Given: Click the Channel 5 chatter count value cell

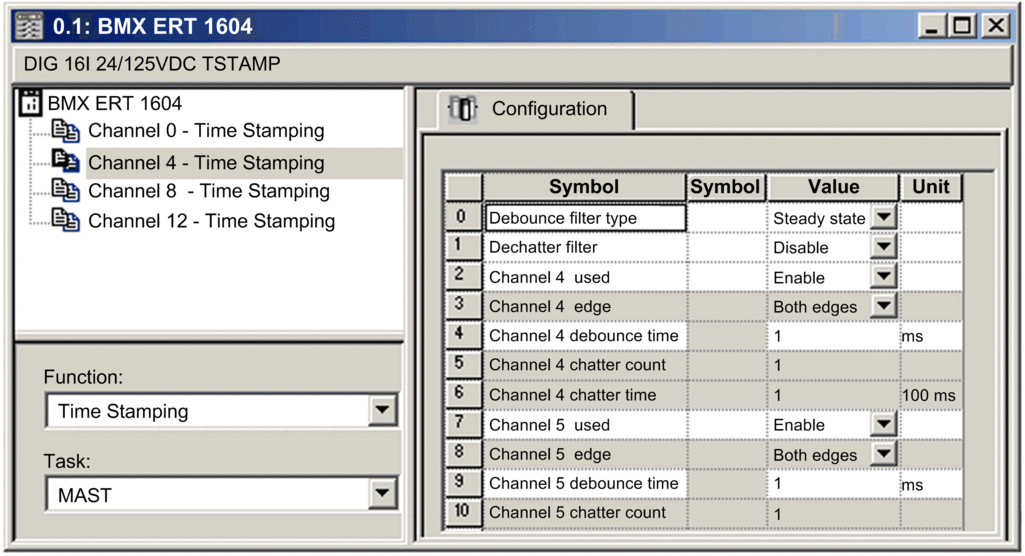Looking at the screenshot, I should pos(833,513).
